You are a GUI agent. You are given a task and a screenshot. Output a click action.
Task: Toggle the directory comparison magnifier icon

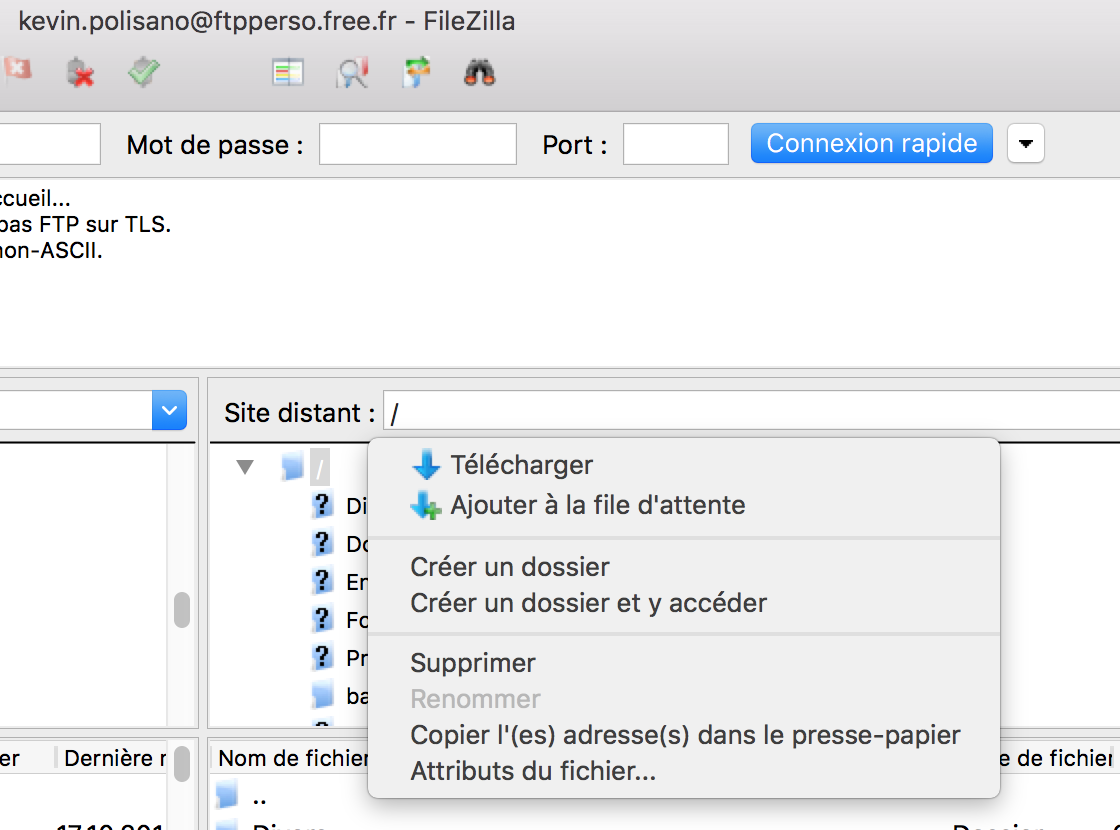coord(352,72)
